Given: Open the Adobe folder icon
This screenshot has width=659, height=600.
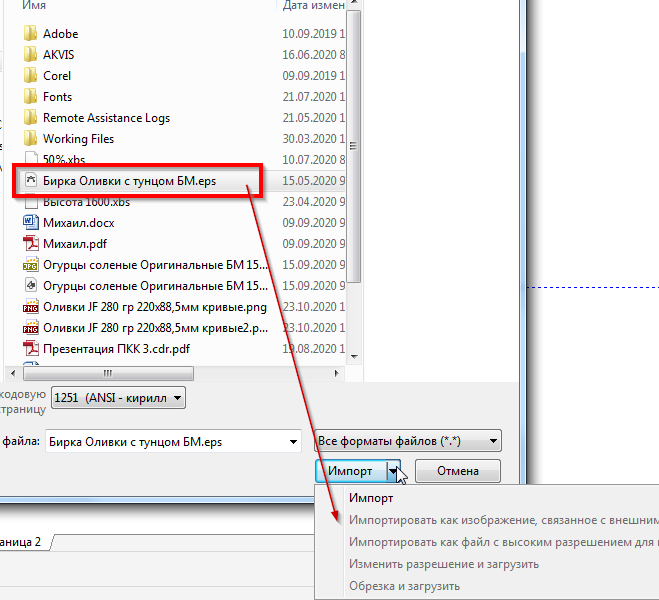Looking at the screenshot, I should [30, 33].
